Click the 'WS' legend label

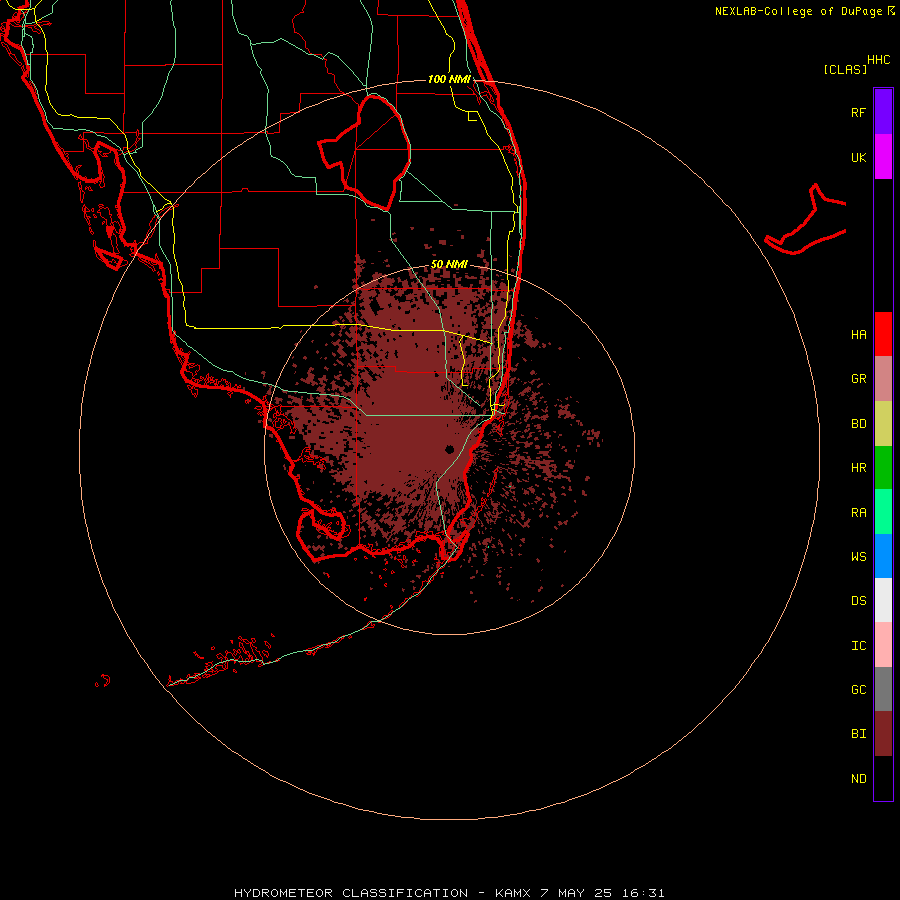point(858,556)
